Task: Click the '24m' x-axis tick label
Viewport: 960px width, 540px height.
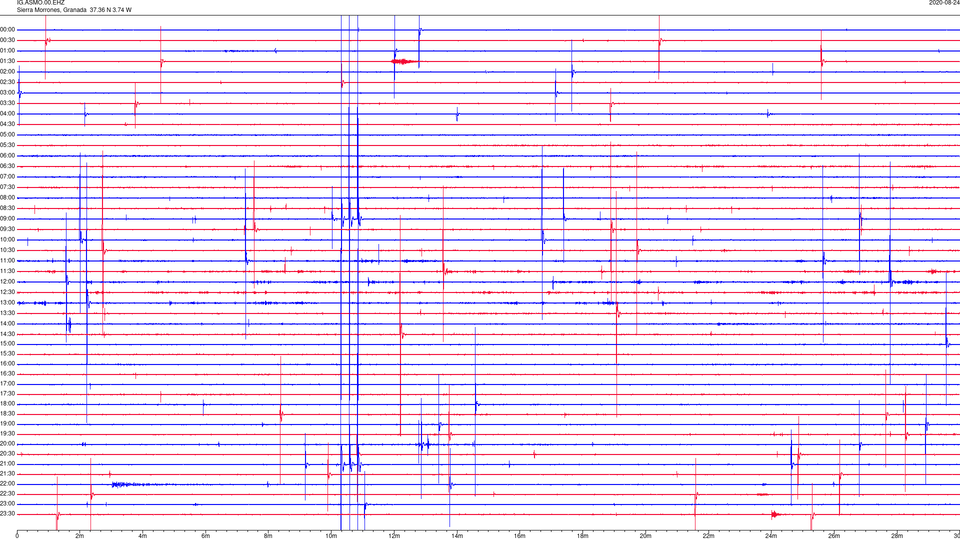Action: tap(771, 536)
